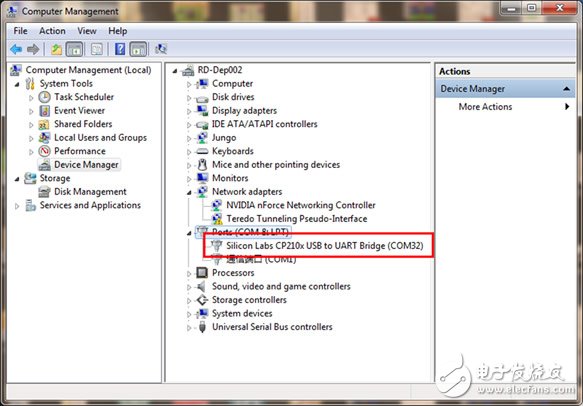583x406 pixels.
Task: Collapse the Network adapters node
Action: tap(189, 192)
